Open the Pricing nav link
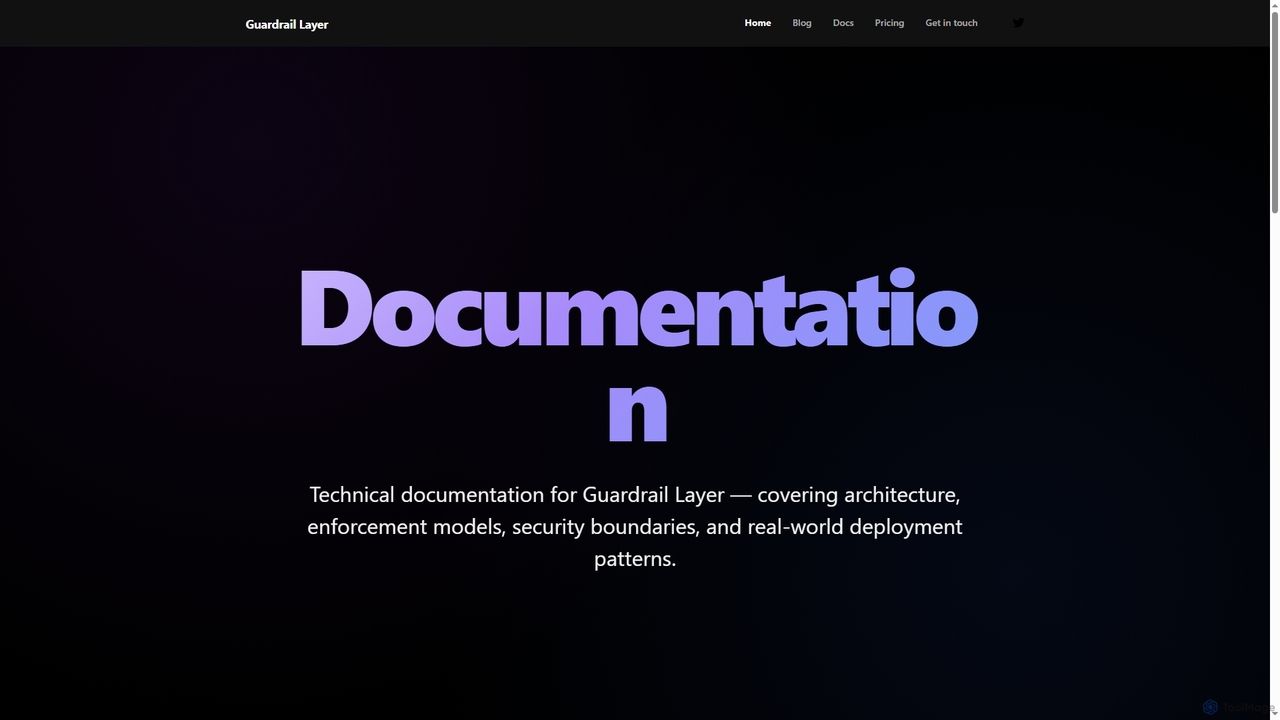The image size is (1280, 720). 889,23
